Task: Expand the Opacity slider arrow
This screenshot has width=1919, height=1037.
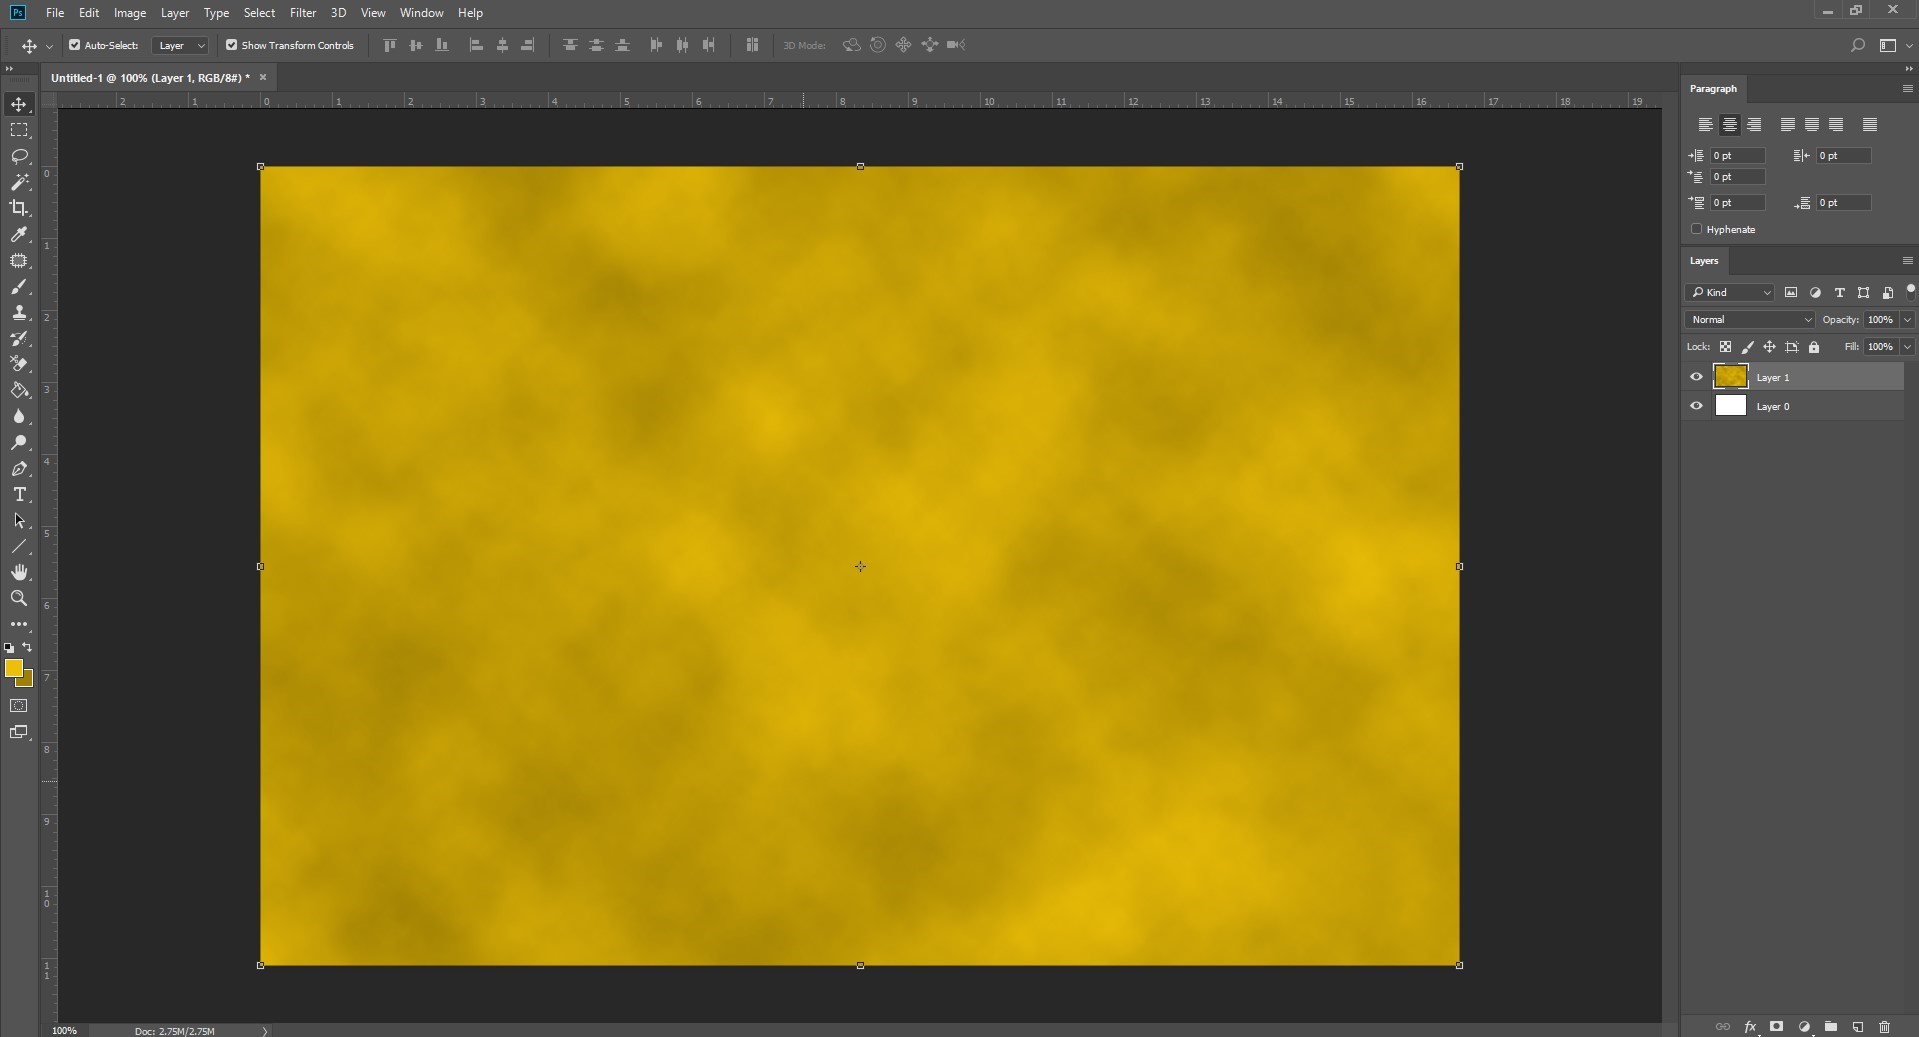Action: [1907, 320]
